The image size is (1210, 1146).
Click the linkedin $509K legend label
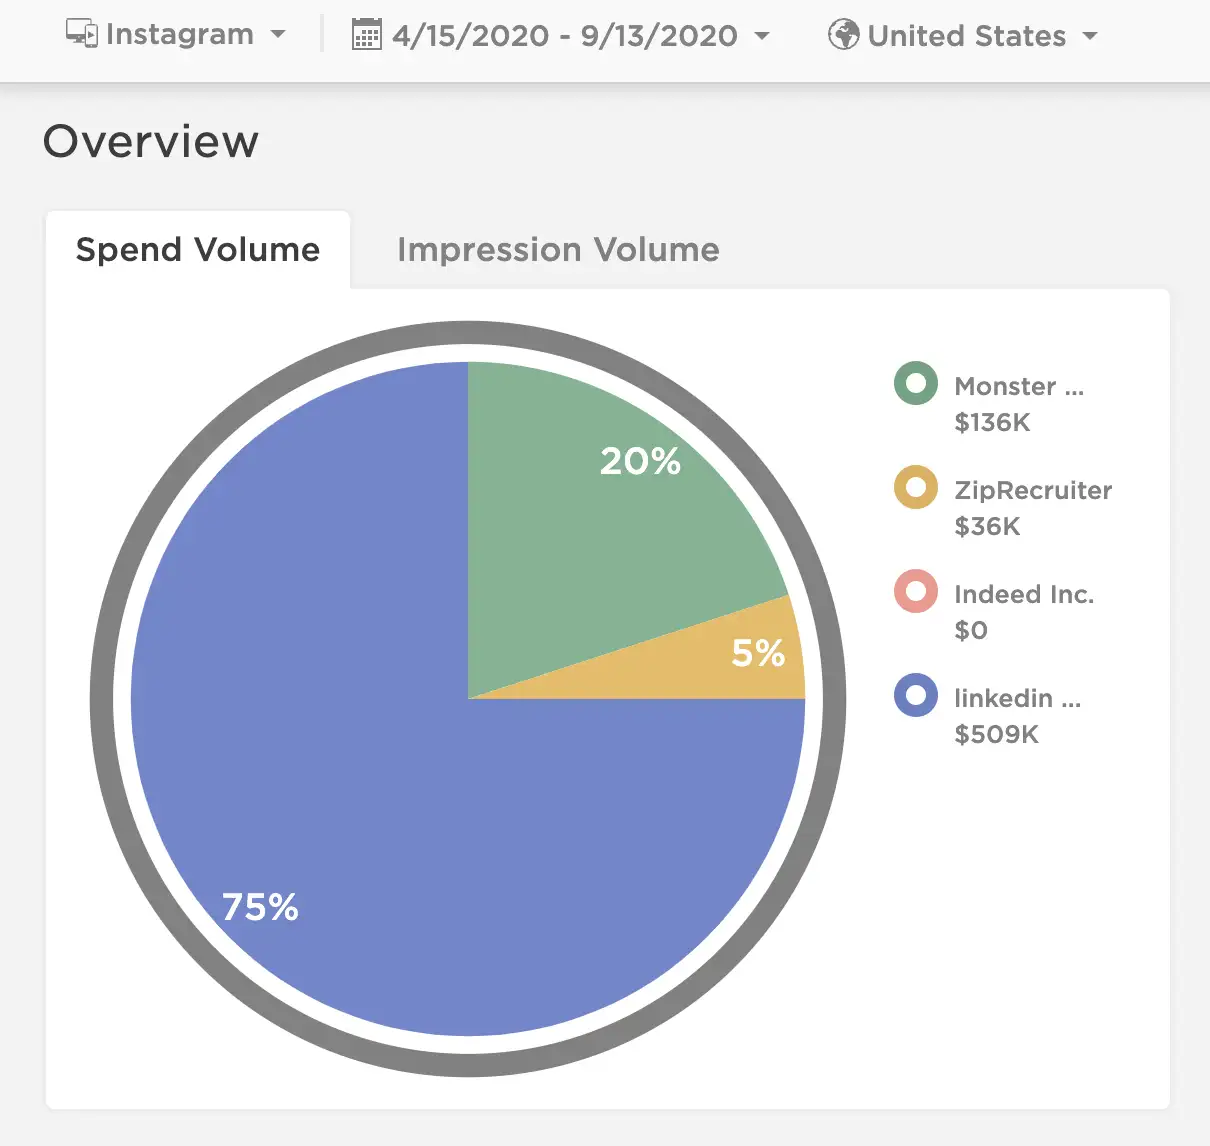[1018, 716]
